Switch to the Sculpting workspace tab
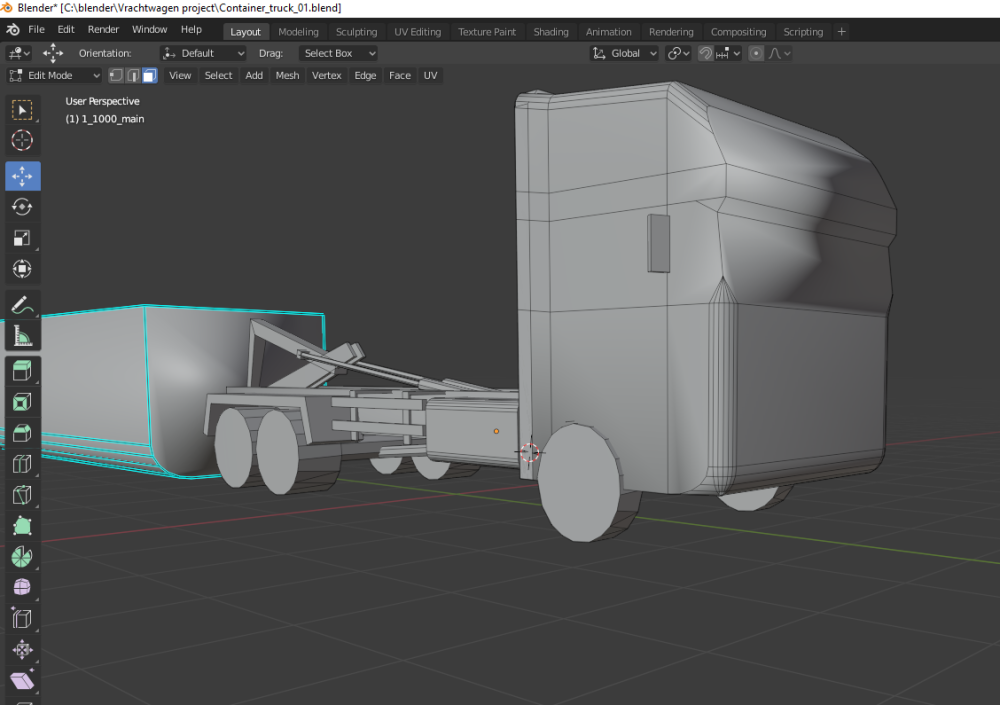1000x705 pixels. click(356, 32)
